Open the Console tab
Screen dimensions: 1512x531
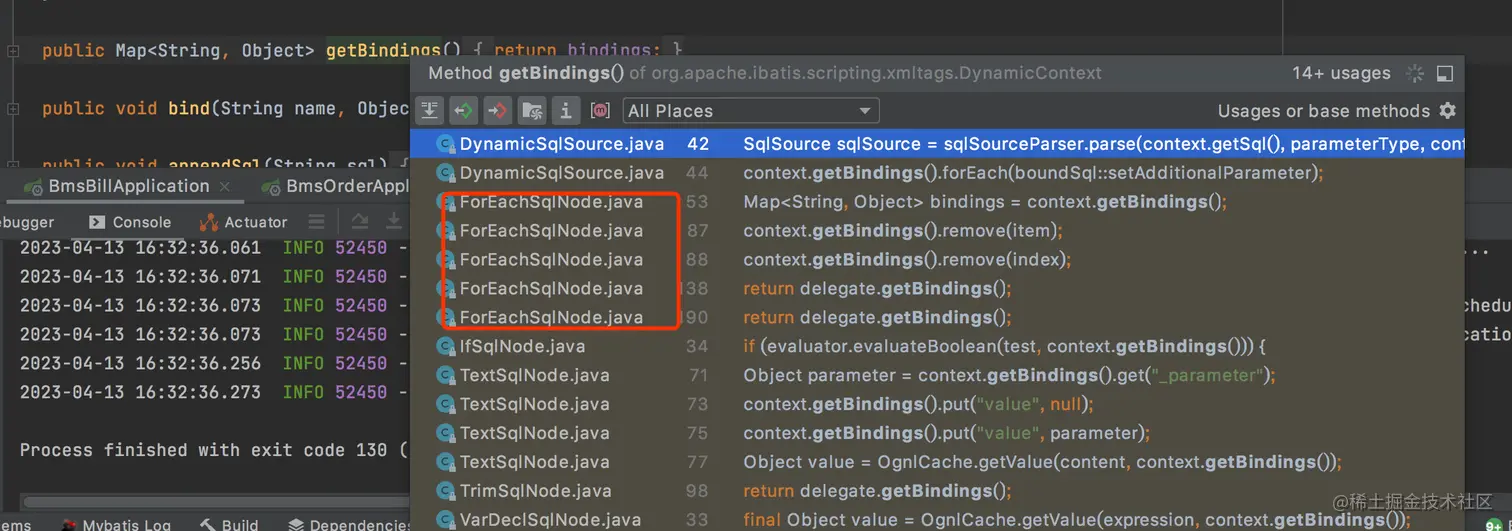click(x=130, y=222)
